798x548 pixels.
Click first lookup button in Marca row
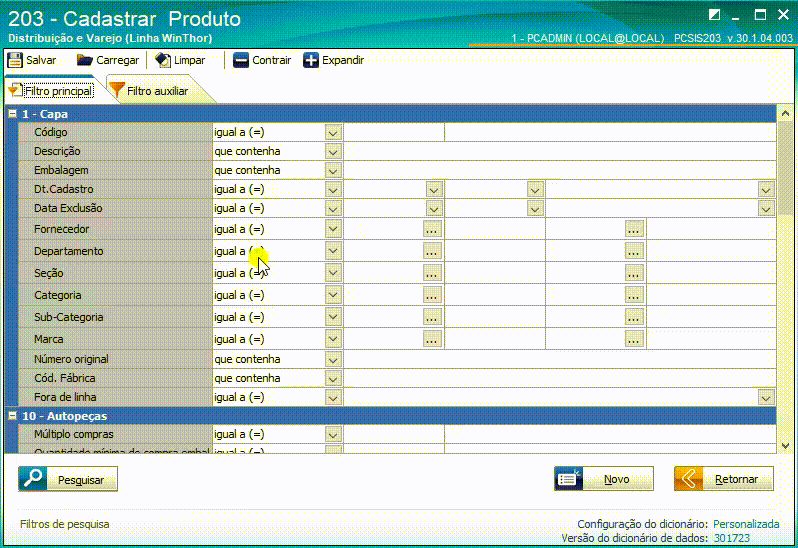(432, 339)
